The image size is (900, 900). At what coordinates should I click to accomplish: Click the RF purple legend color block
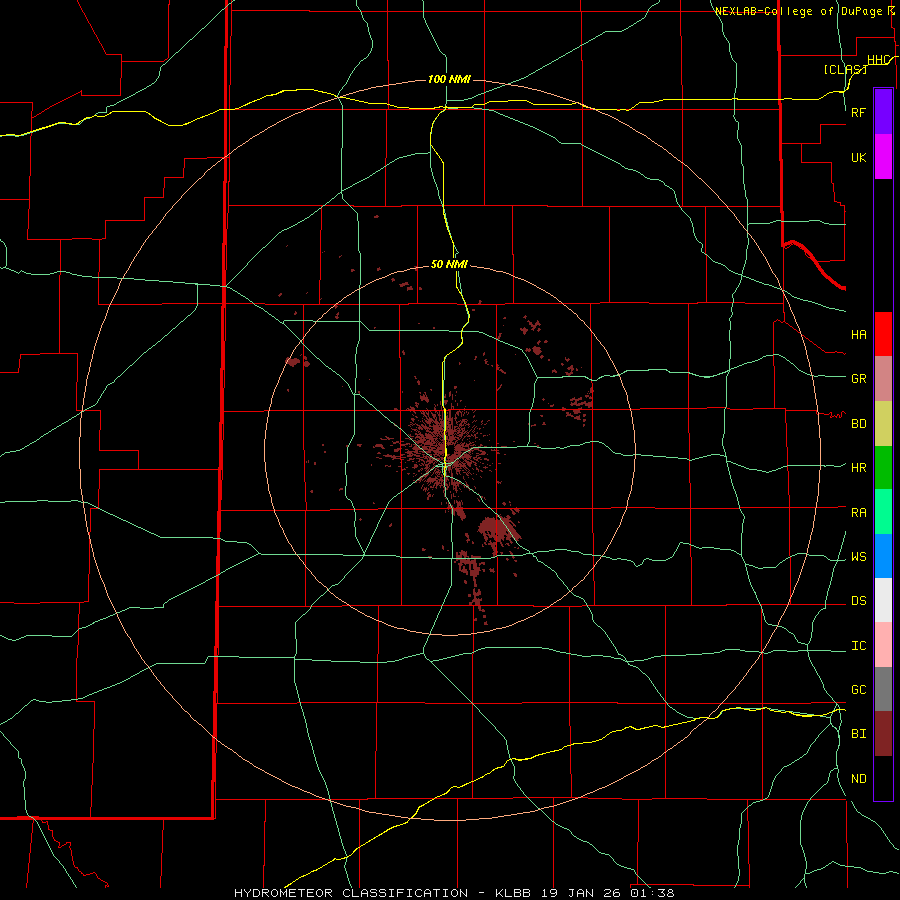tap(883, 112)
